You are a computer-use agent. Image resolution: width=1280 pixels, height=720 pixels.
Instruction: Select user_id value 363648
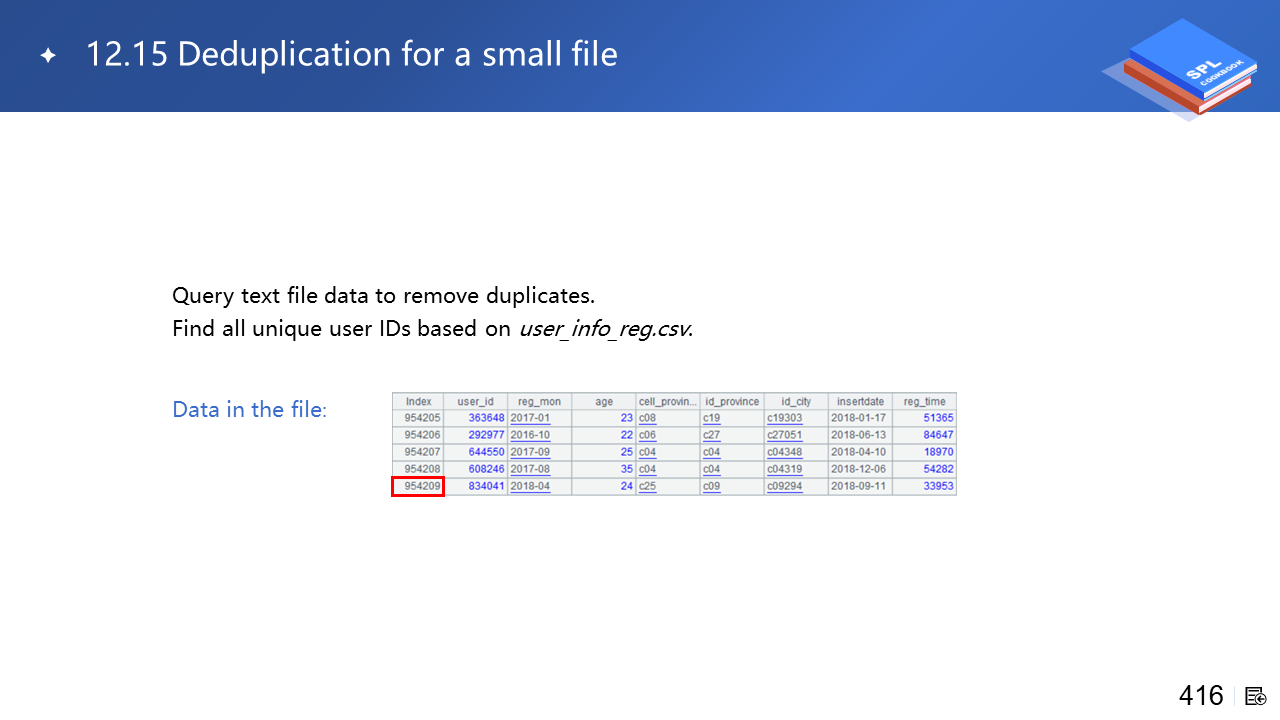486,419
